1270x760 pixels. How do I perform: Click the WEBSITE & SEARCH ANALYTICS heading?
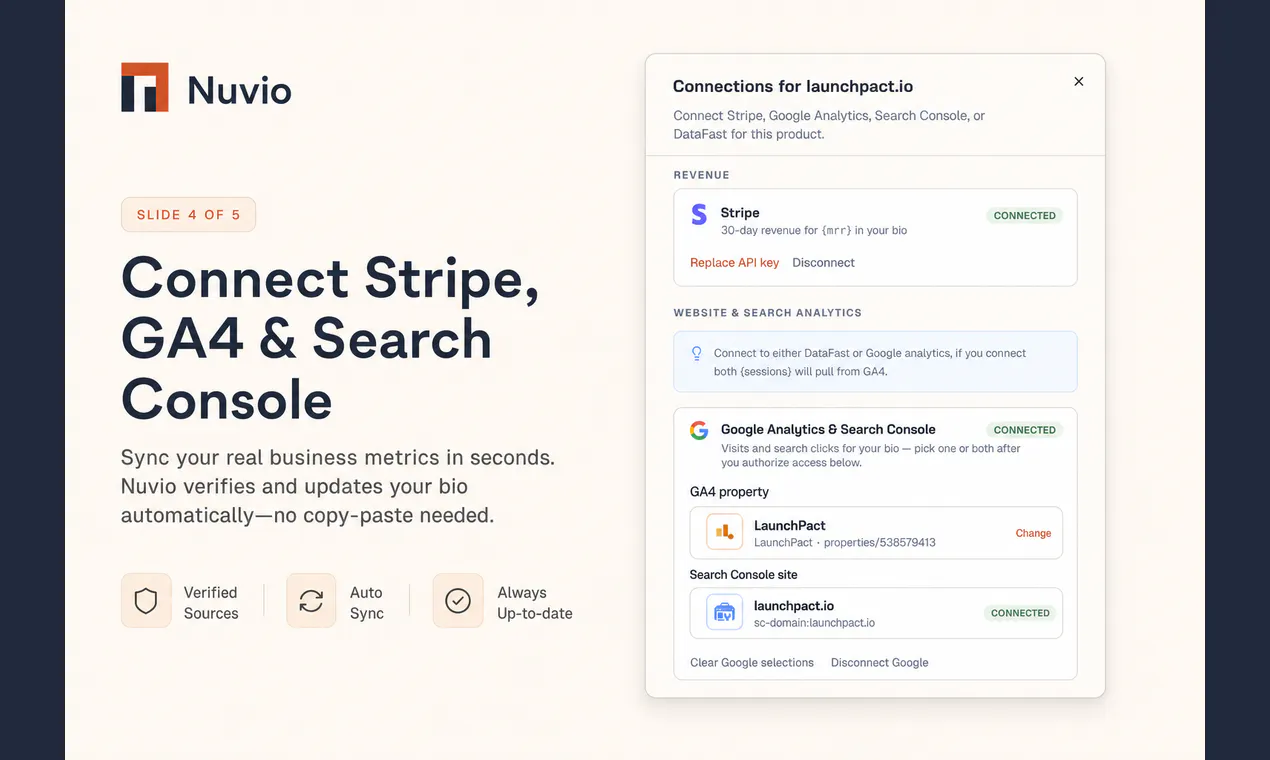pyautogui.click(x=767, y=313)
